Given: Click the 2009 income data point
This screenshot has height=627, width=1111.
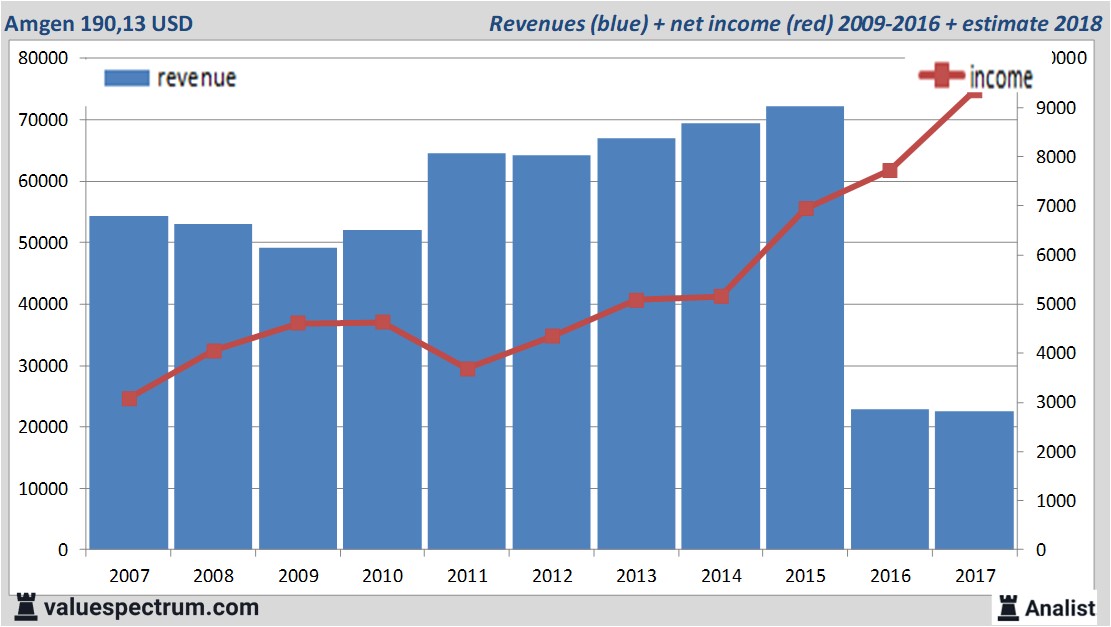Looking at the screenshot, I should (298, 323).
